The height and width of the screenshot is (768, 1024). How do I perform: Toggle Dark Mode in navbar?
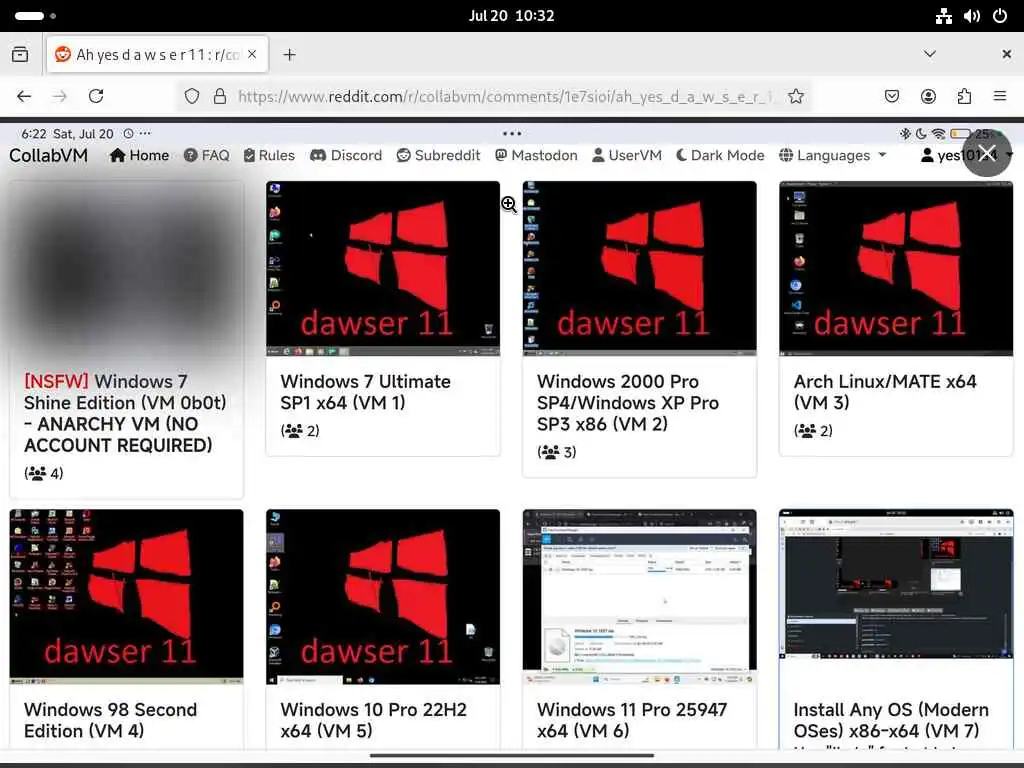coord(720,155)
